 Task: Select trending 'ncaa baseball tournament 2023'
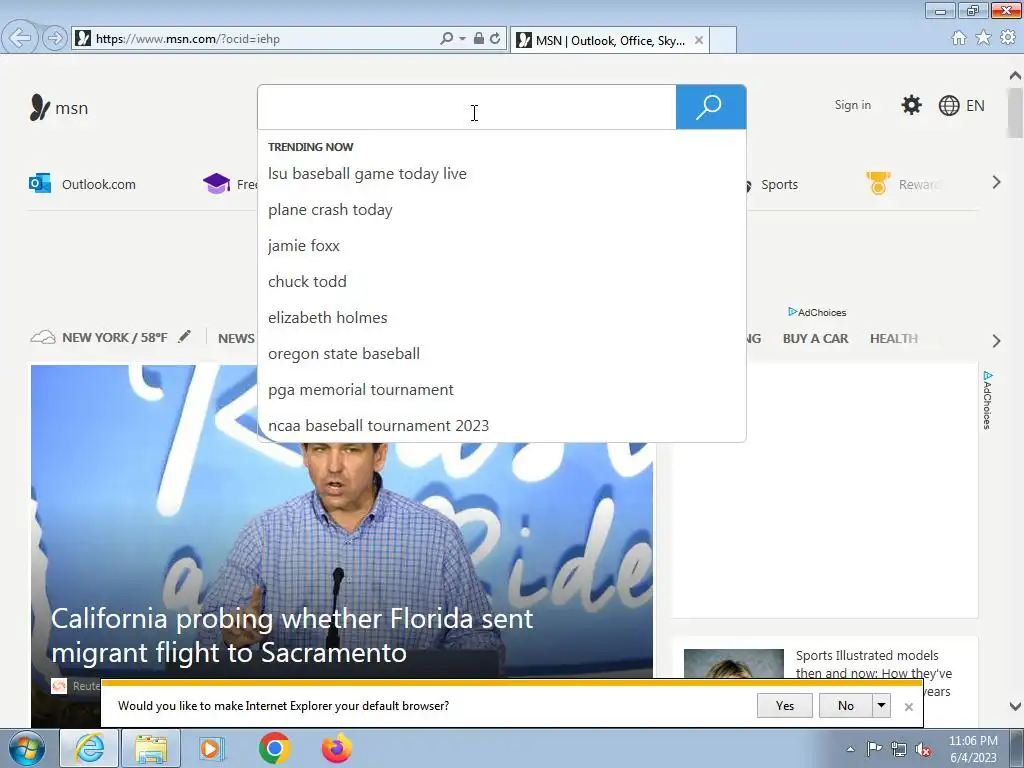click(378, 425)
